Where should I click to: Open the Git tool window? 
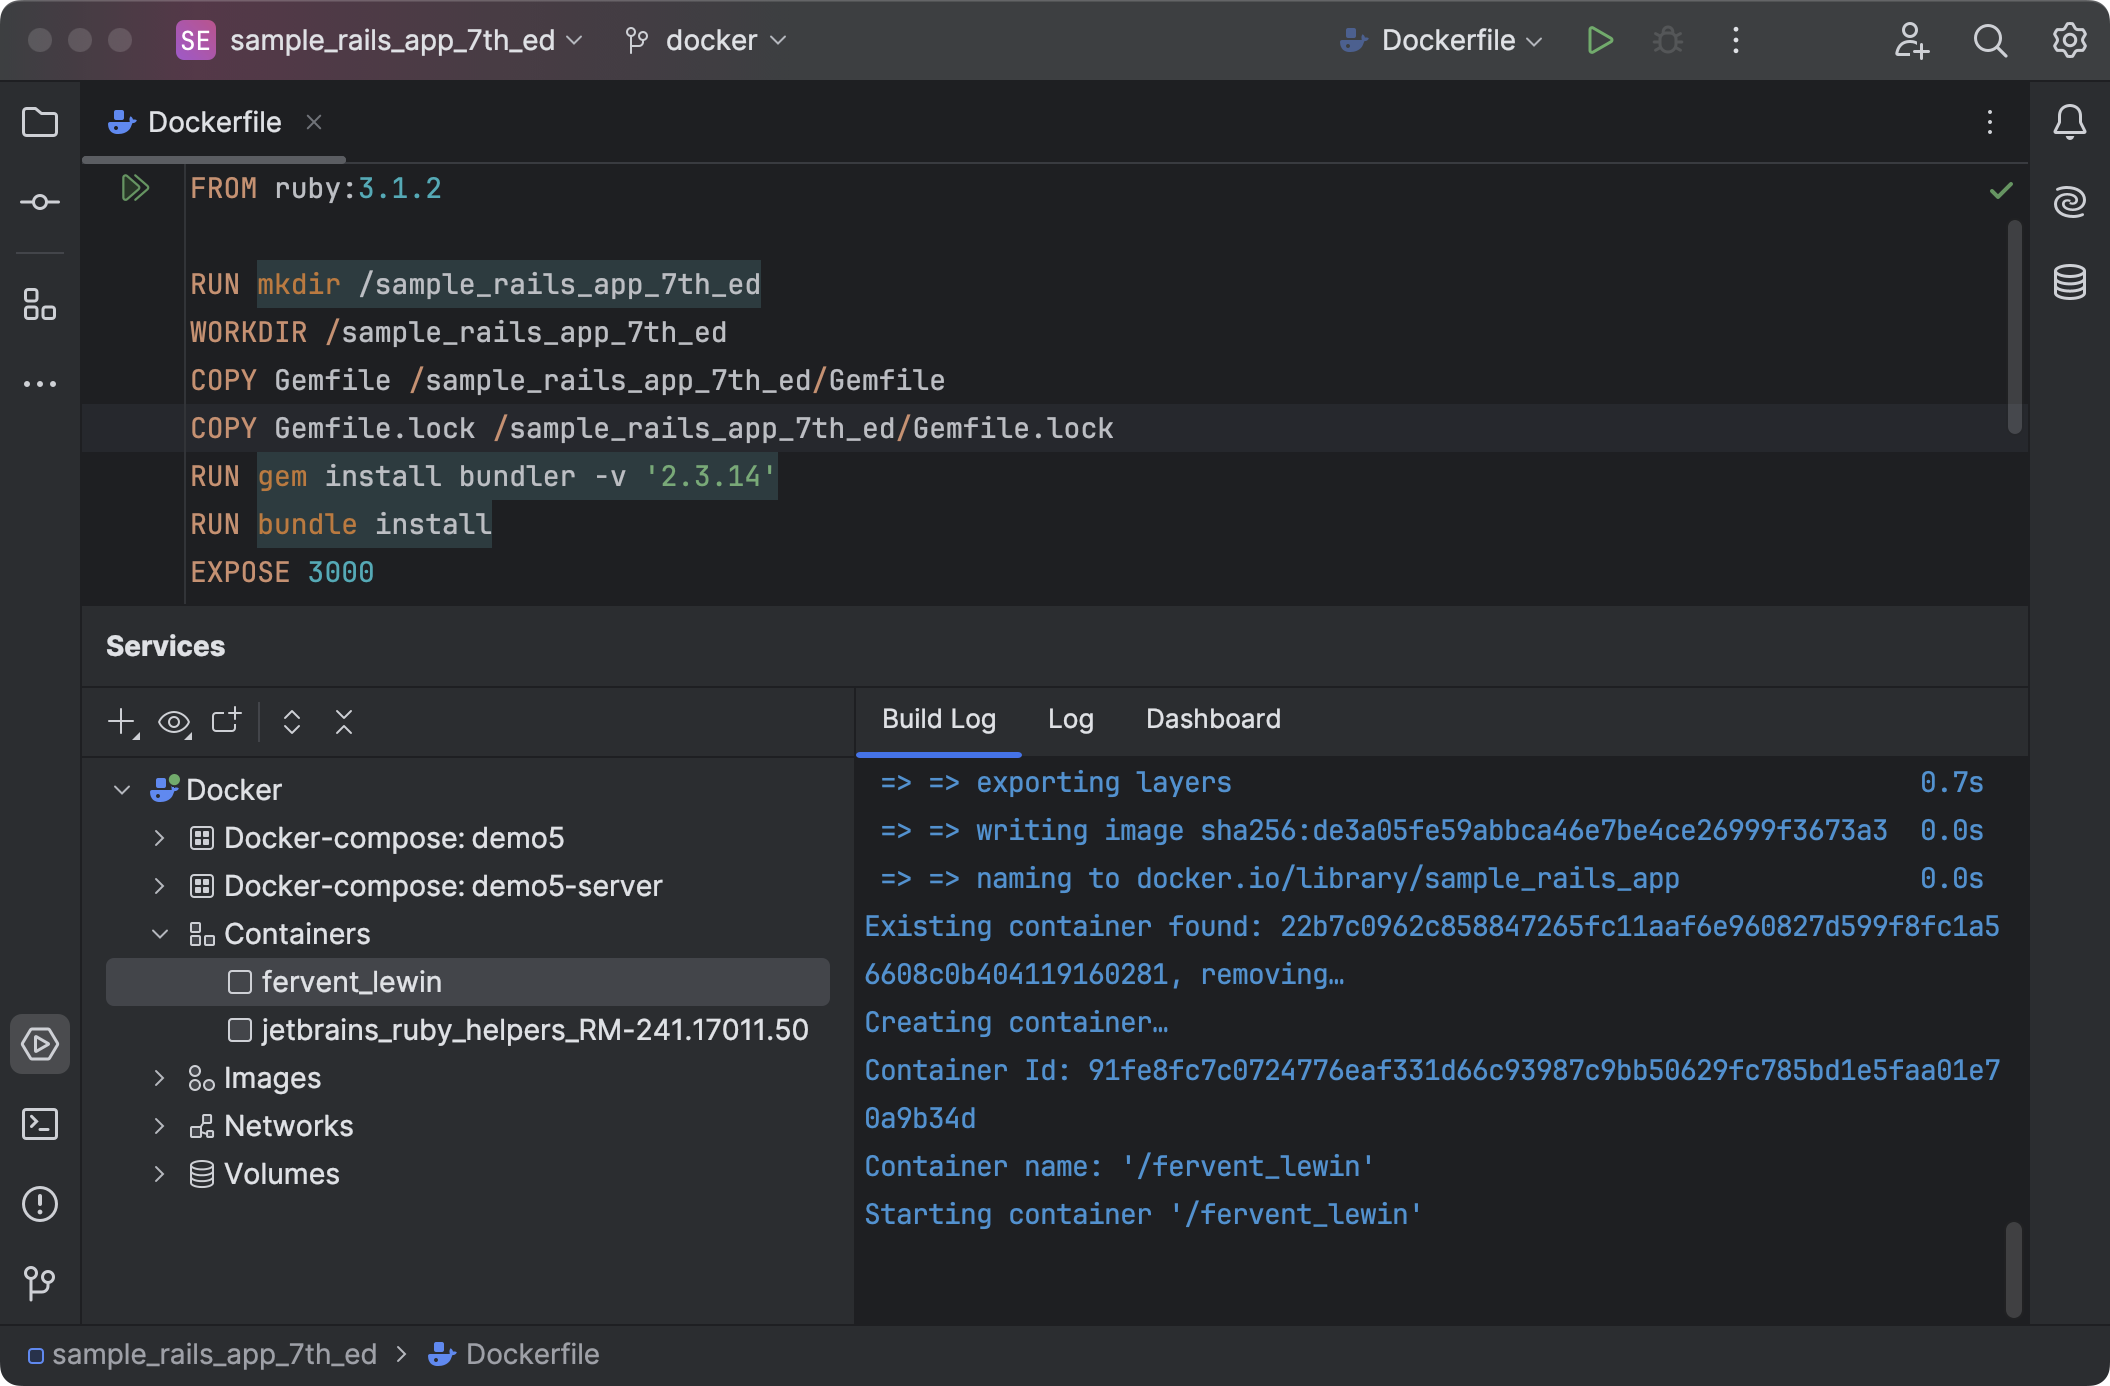point(40,1282)
